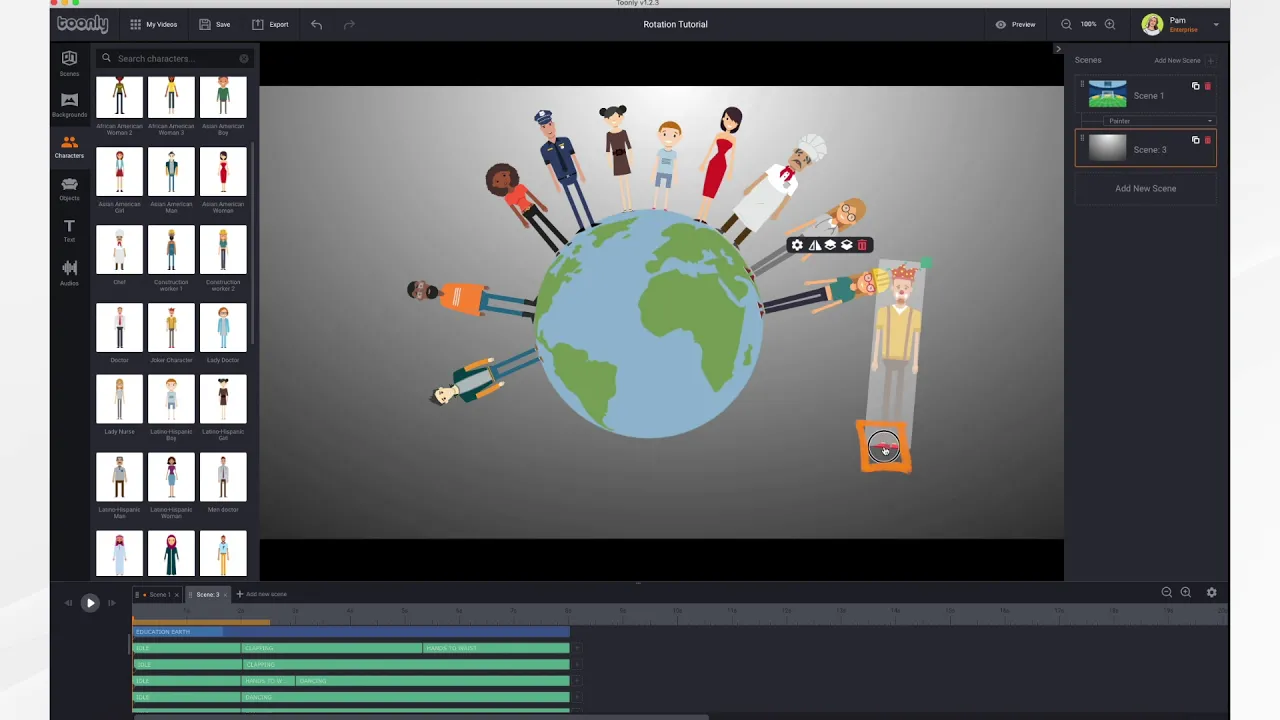Select Scene 1 thumbnail
The height and width of the screenshot is (720, 1280).
1107,95
